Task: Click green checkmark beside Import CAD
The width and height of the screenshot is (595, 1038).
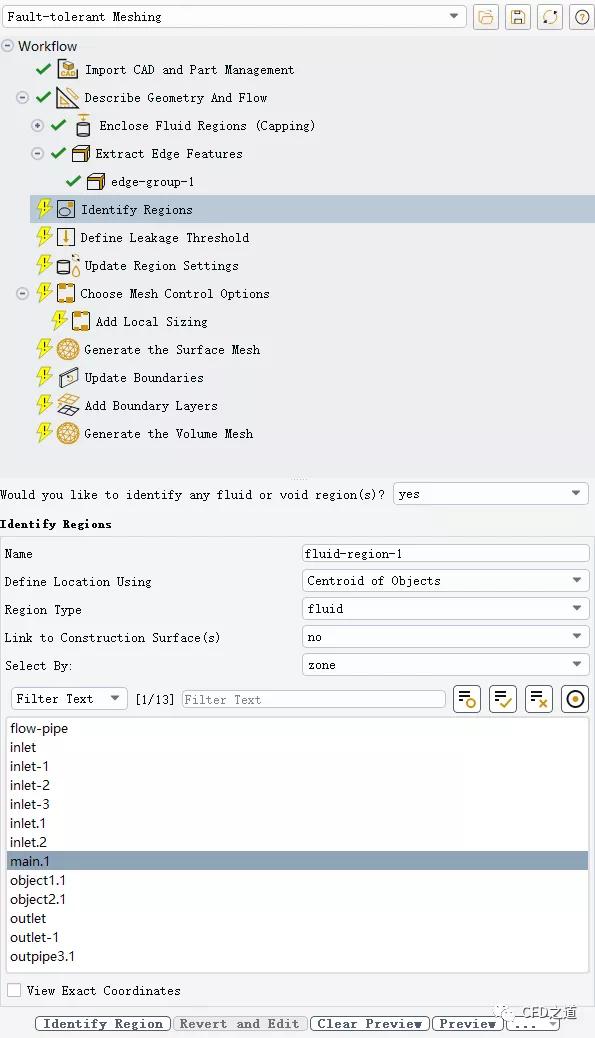Action: click(x=43, y=69)
